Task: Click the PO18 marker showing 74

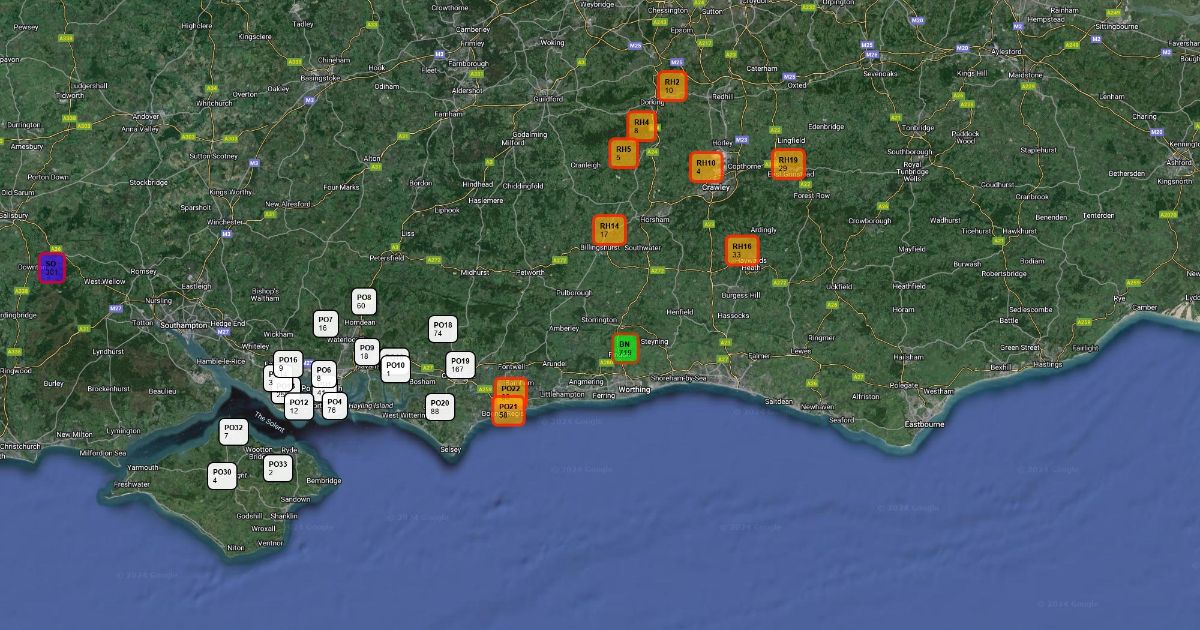Action: (443, 329)
